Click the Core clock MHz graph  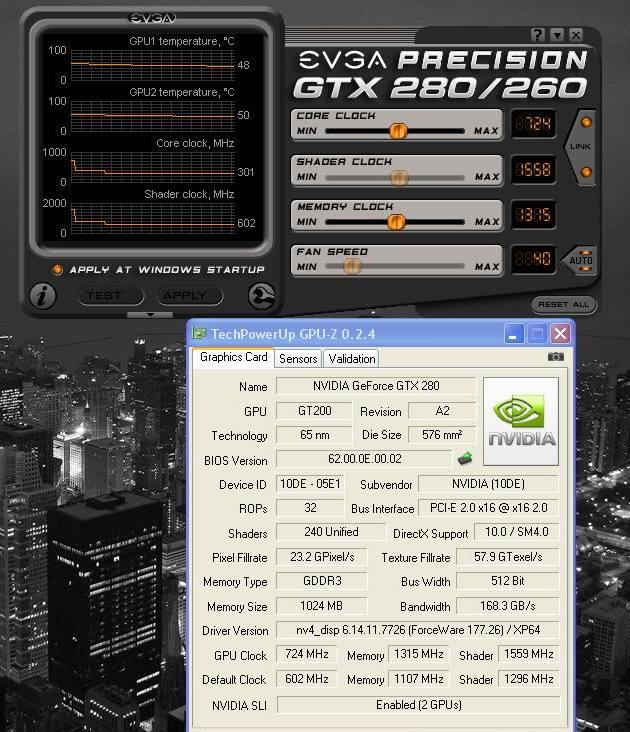(x=152, y=167)
